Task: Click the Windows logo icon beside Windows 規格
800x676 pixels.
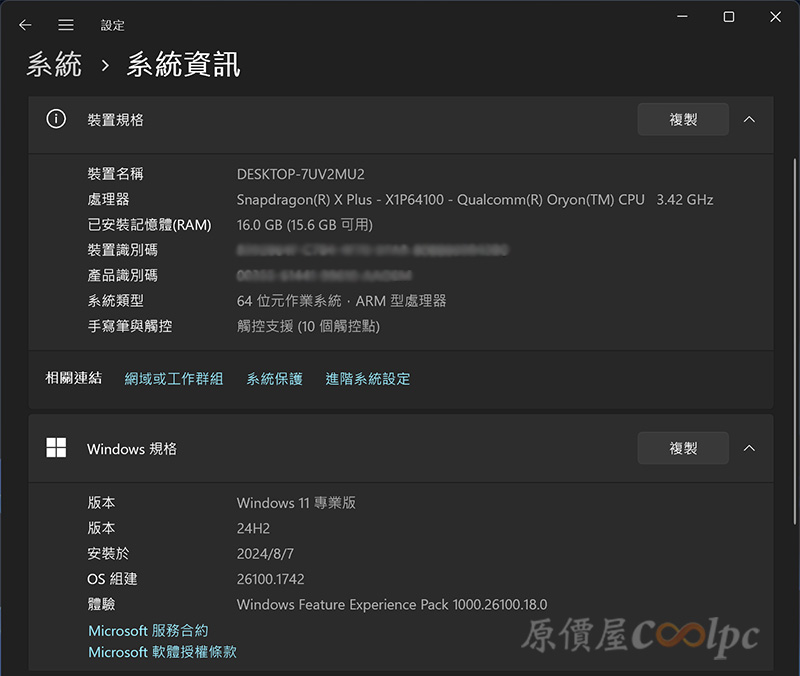Action: (x=56, y=448)
